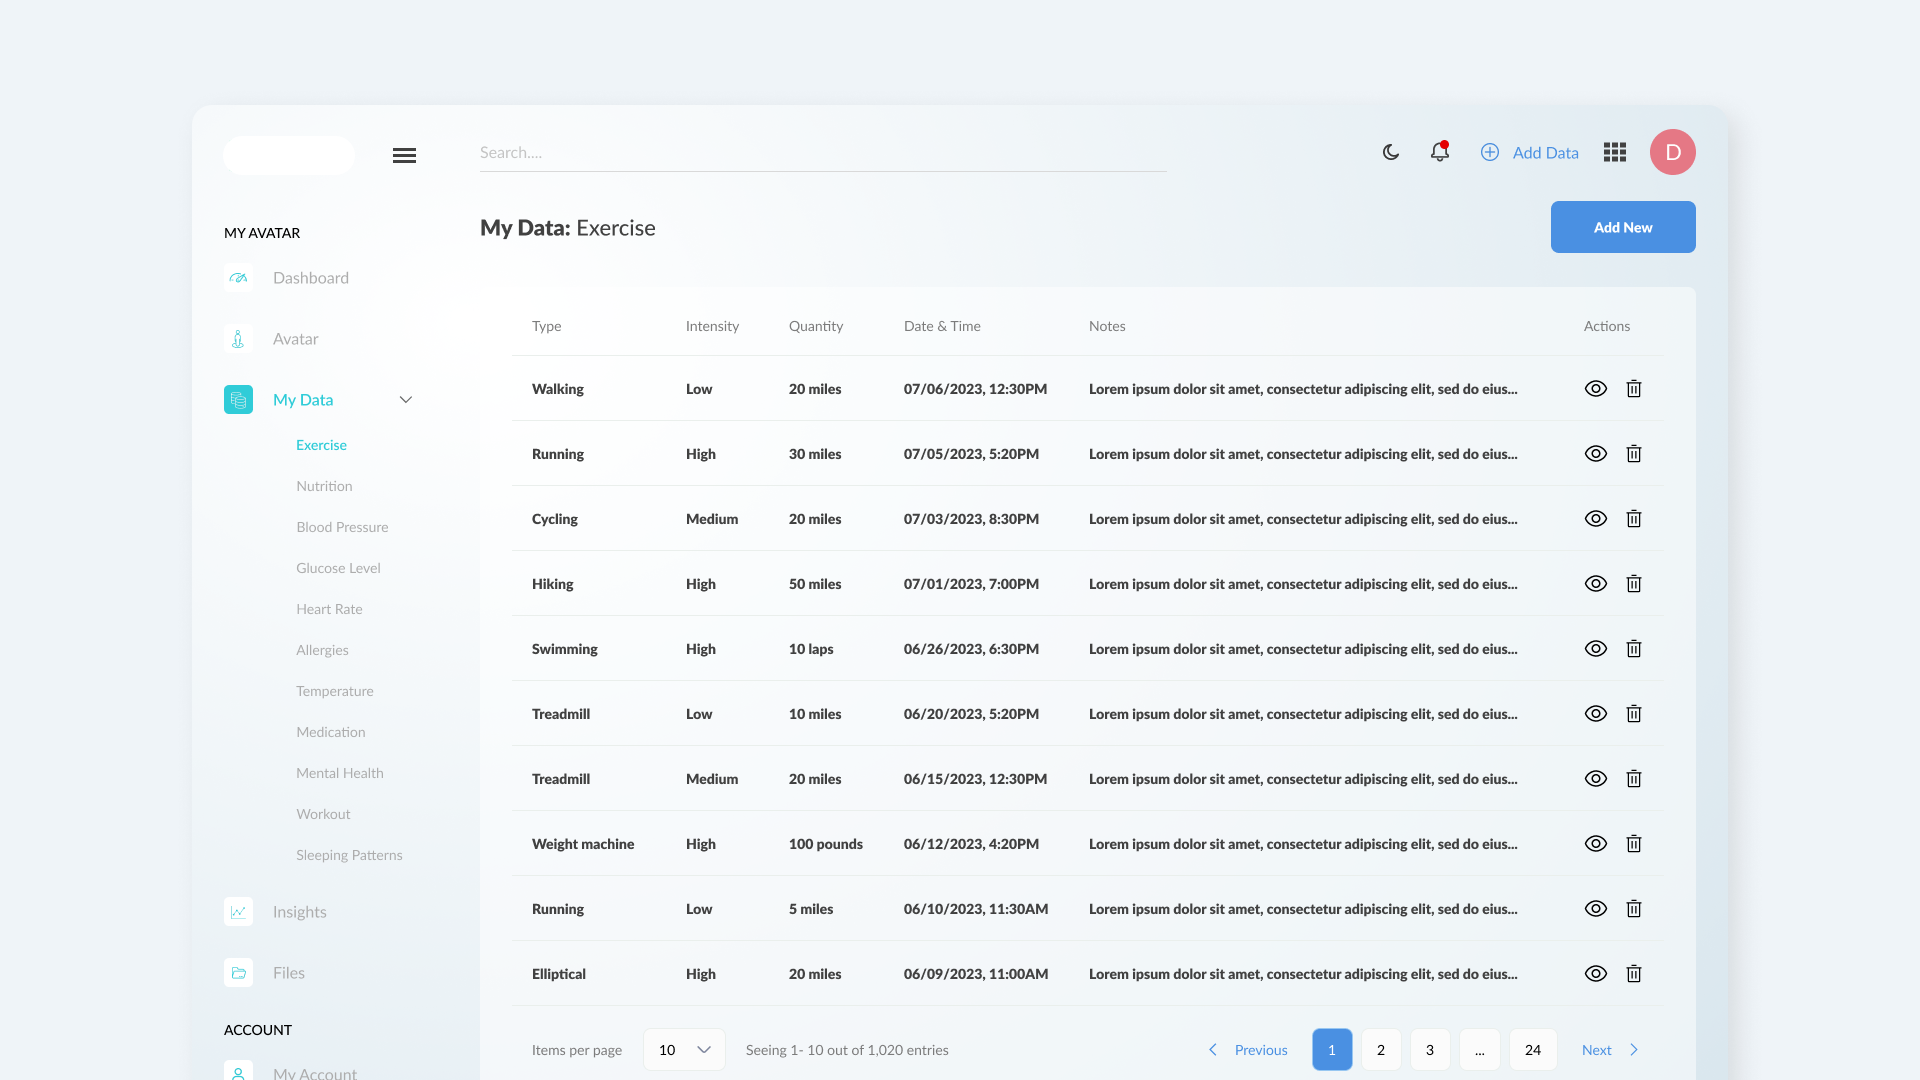The width and height of the screenshot is (1920, 1080).
Task: Collapse the My Data submenu chevron
Action: (x=406, y=400)
